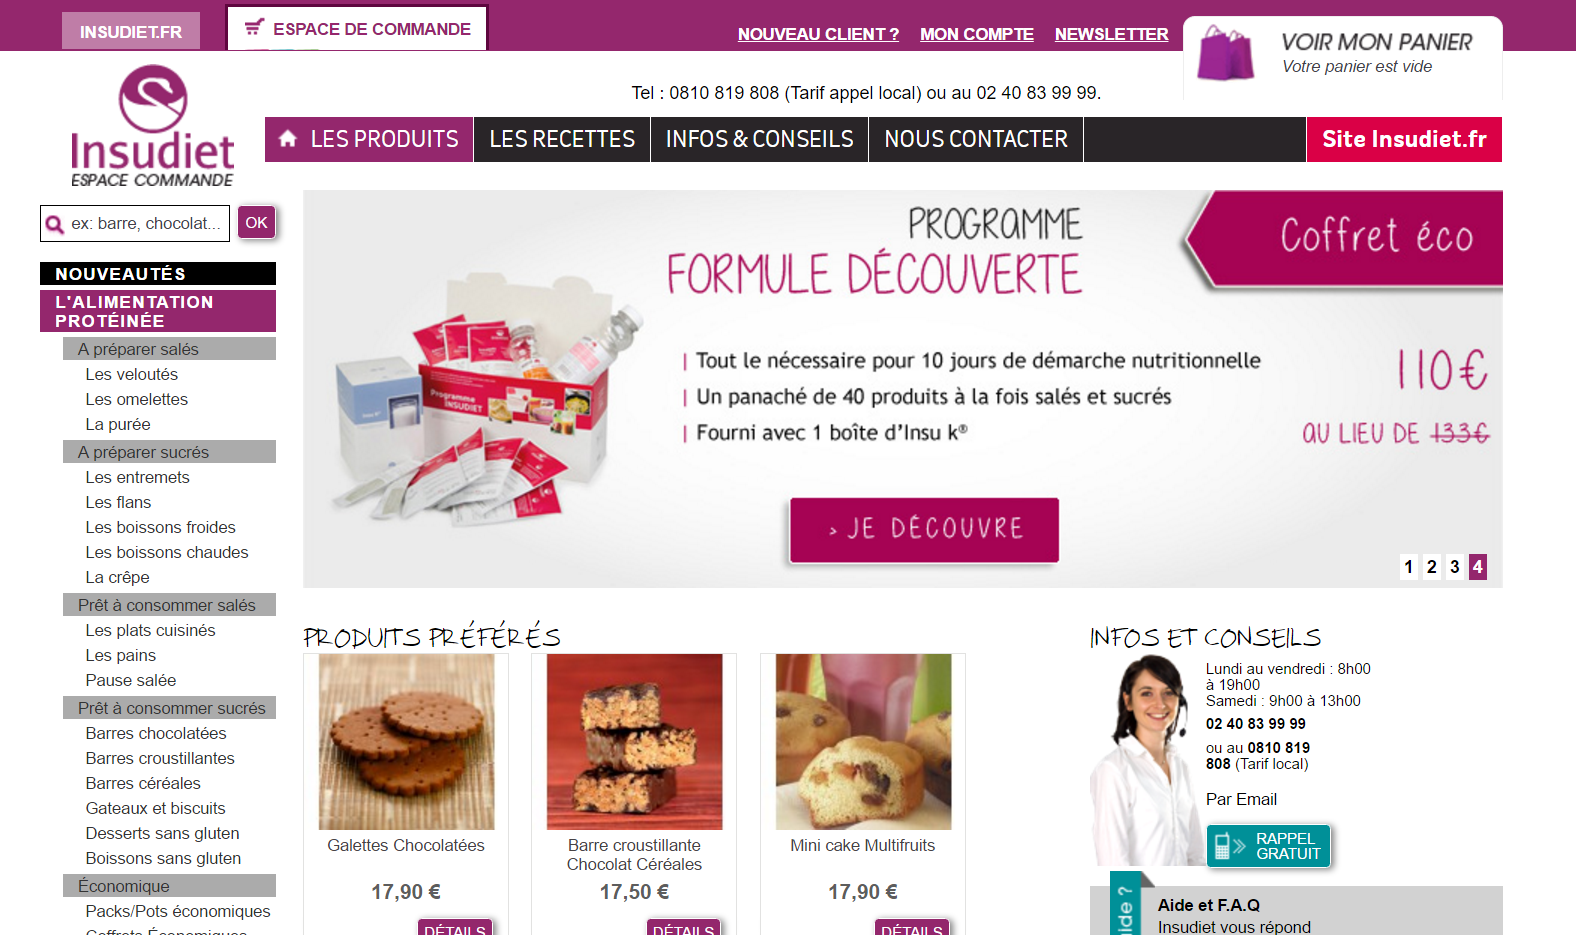Image resolution: width=1576 pixels, height=935 pixels.
Task: Click the shopping bag cart icon
Action: [x=1225, y=53]
